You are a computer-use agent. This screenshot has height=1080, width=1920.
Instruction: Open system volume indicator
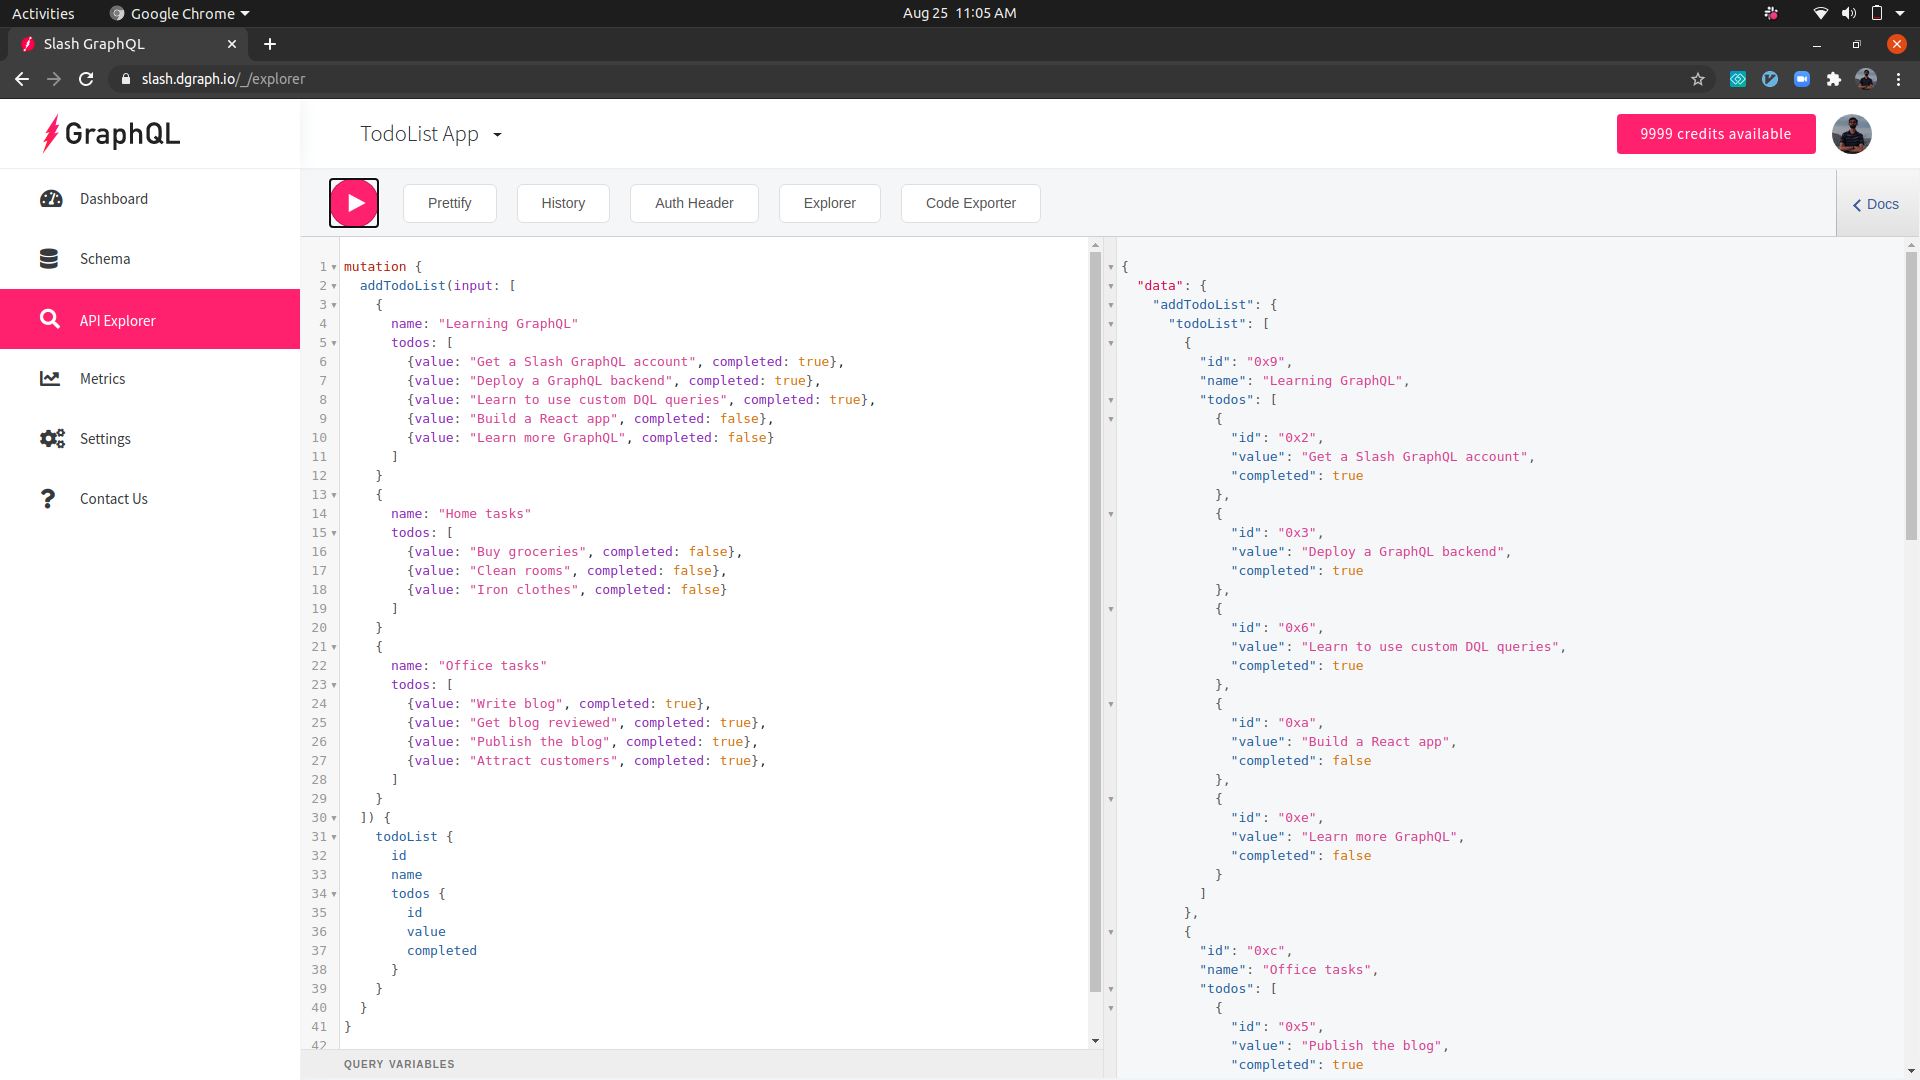(x=1849, y=13)
